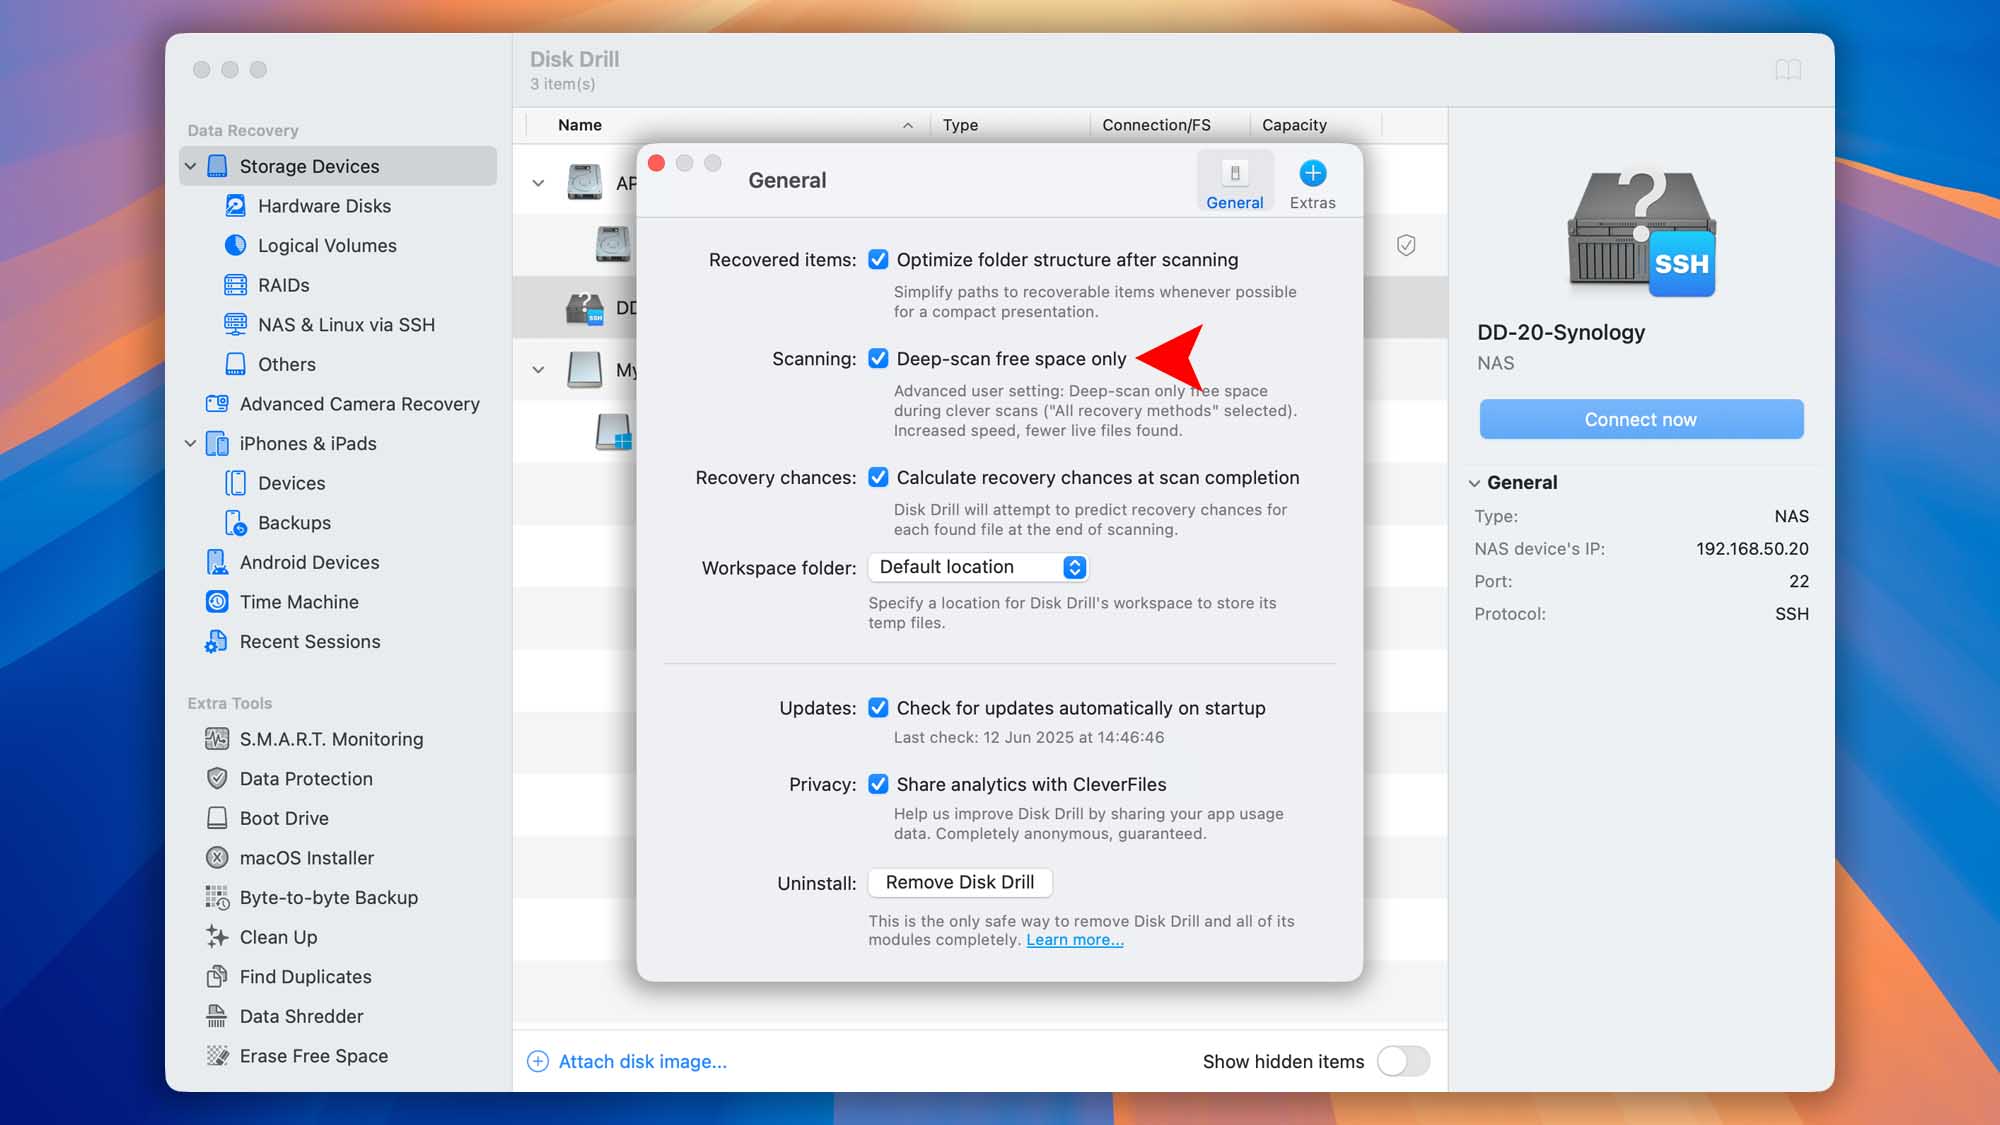This screenshot has height=1125, width=2000.
Task: Disable Check for updates automatically on startup
Action: (878, 708)
